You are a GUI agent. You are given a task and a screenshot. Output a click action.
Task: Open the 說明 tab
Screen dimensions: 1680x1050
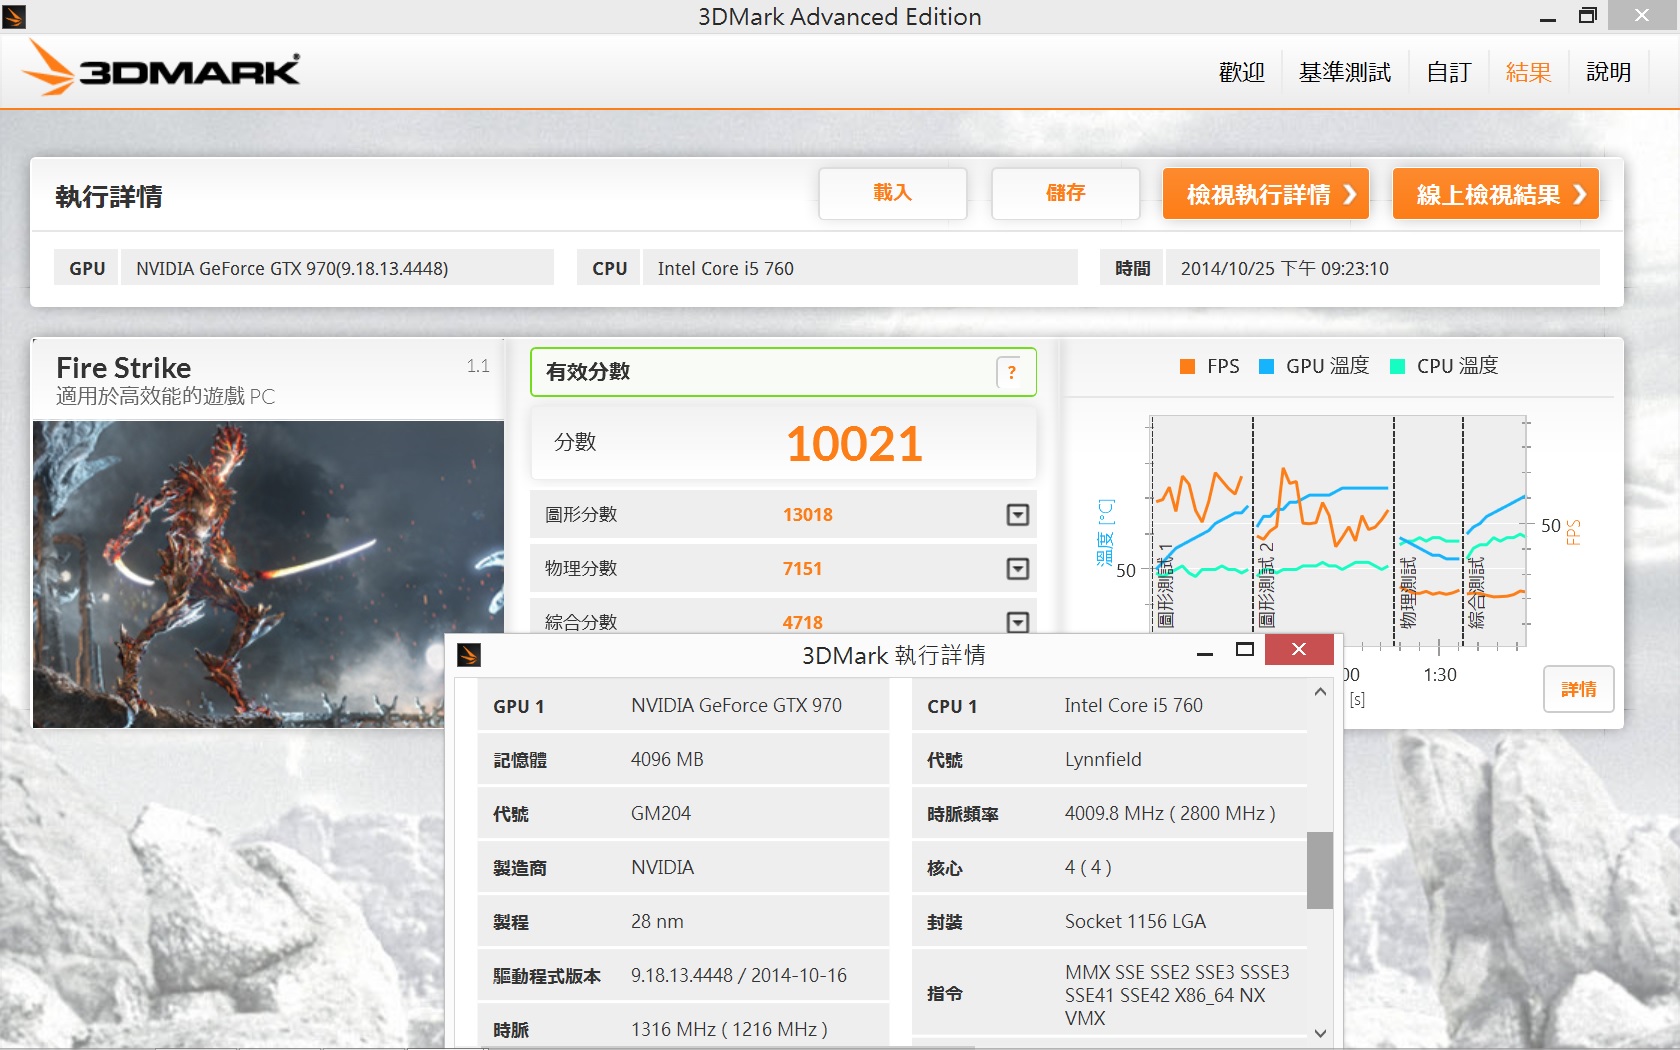click(1608, 72)
